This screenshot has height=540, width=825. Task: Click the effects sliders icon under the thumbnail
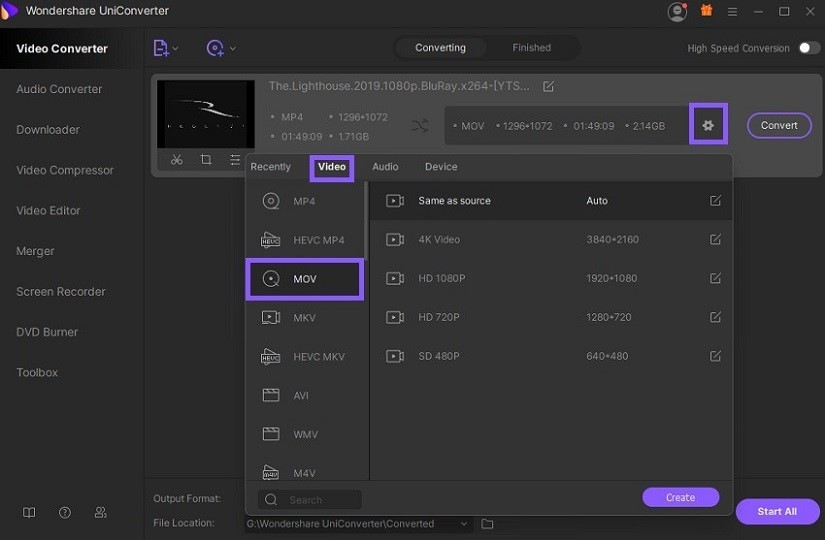[x=235, y=159]
